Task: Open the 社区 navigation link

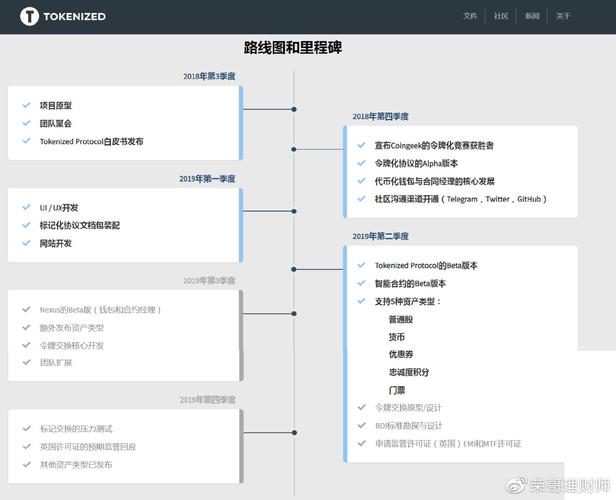Action: coord(501,16)
